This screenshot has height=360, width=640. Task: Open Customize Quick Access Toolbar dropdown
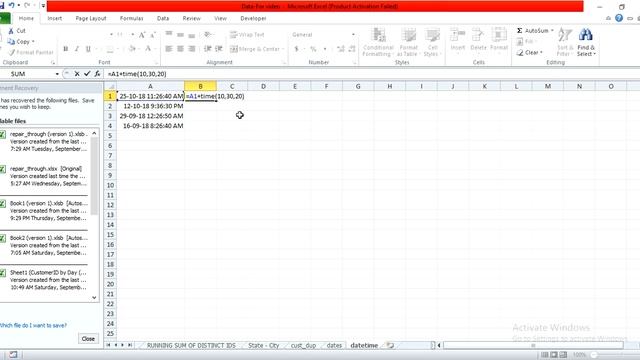click(x=43, y=6)
